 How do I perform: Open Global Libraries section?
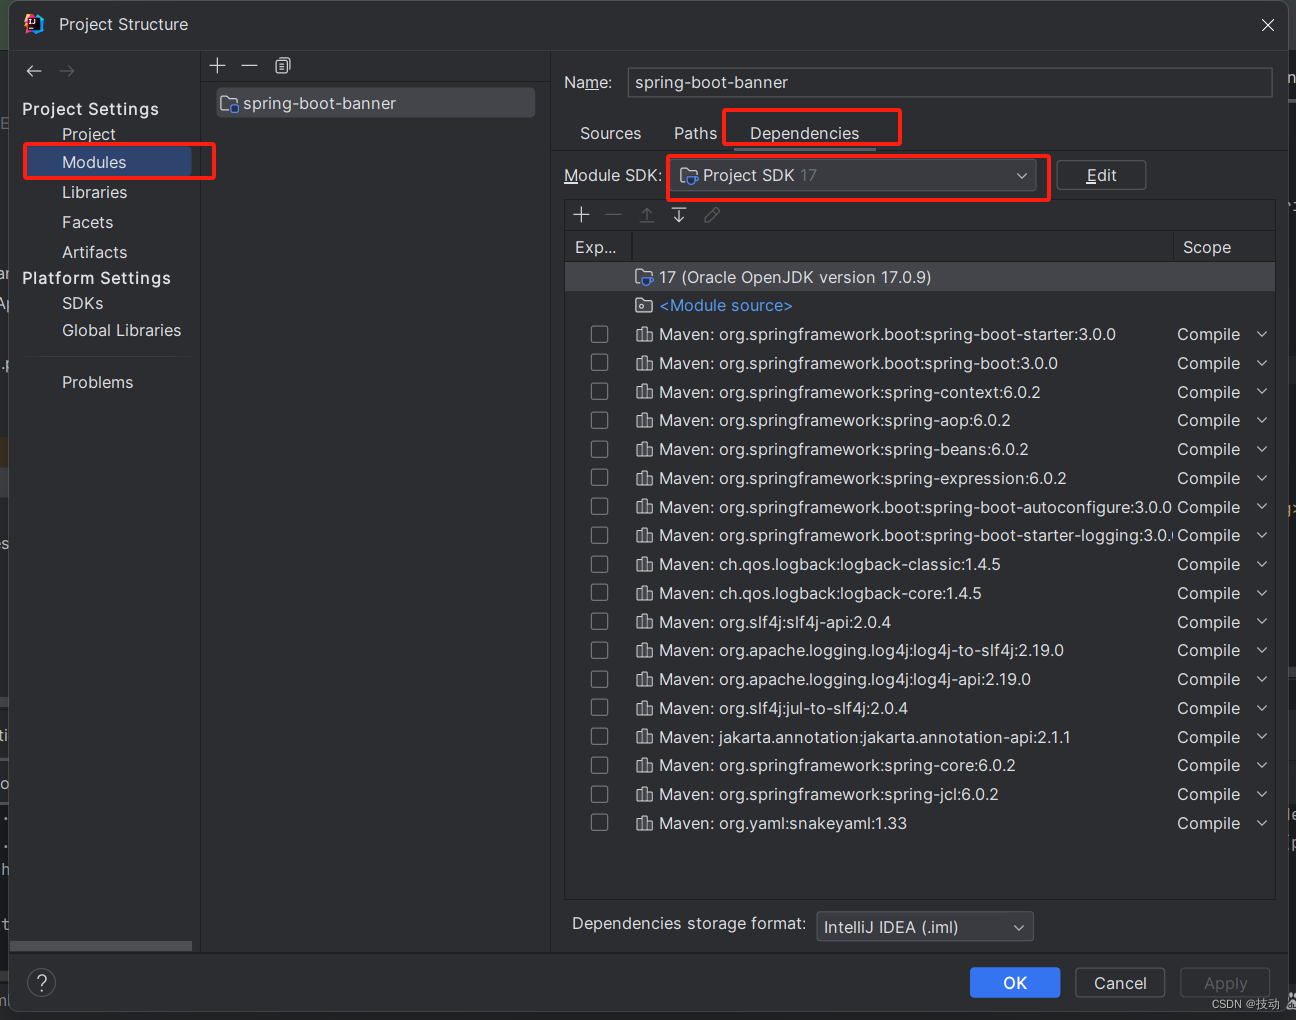[122, 330]
